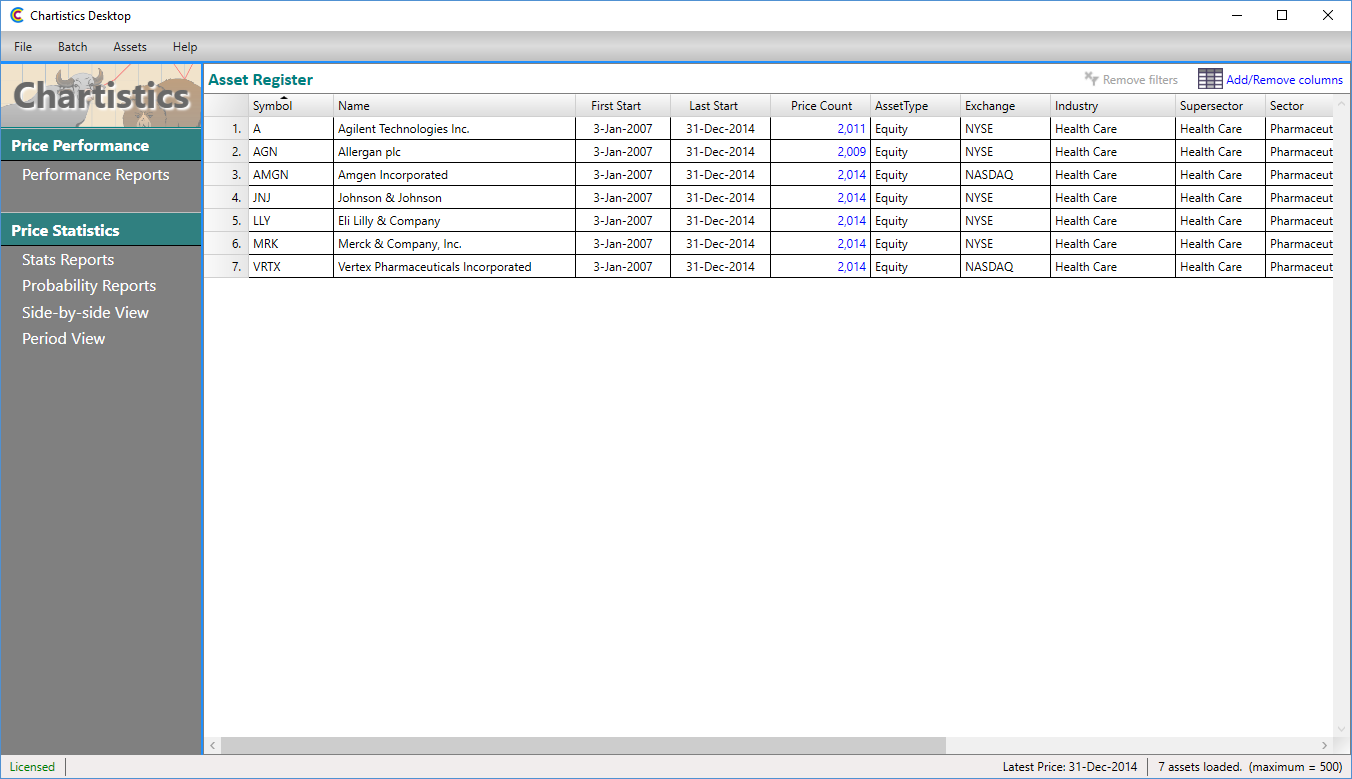This screenshot has width=1352, height=779.
Task: Maximize the Chartistics Desktop window
Action: click(x=1282, y=15)
